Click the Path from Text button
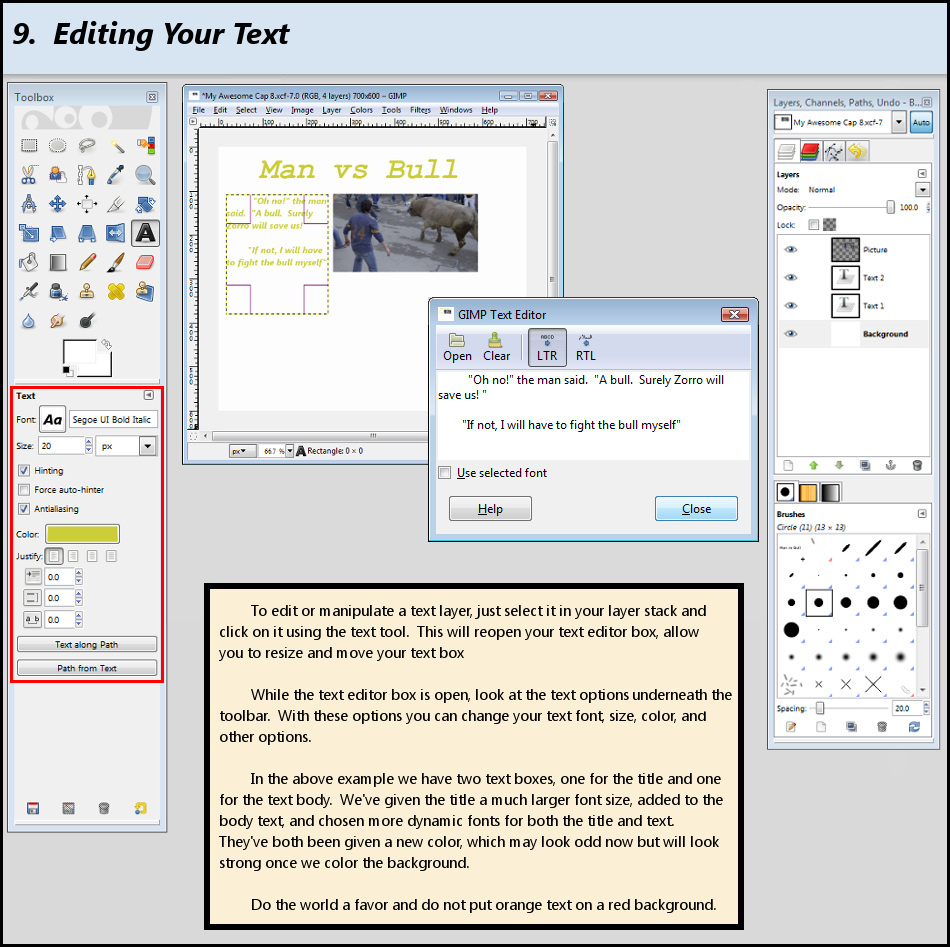 87,668
